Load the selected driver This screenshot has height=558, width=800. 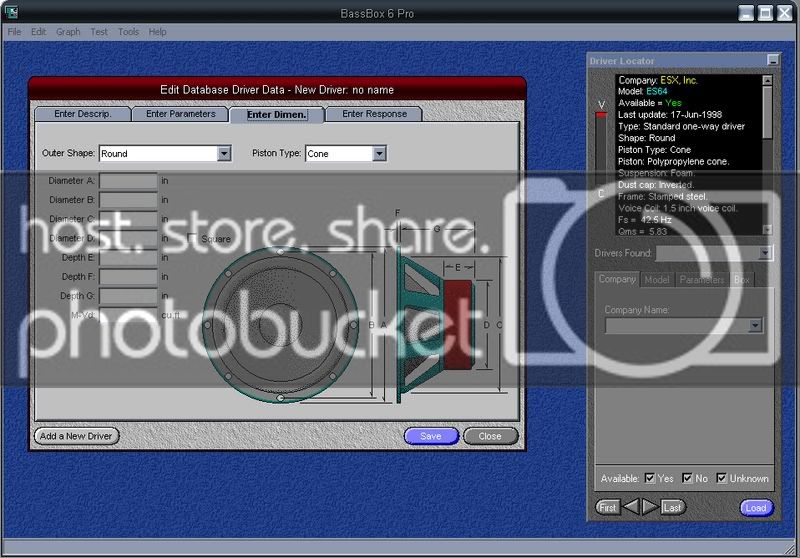click(756, 508)
